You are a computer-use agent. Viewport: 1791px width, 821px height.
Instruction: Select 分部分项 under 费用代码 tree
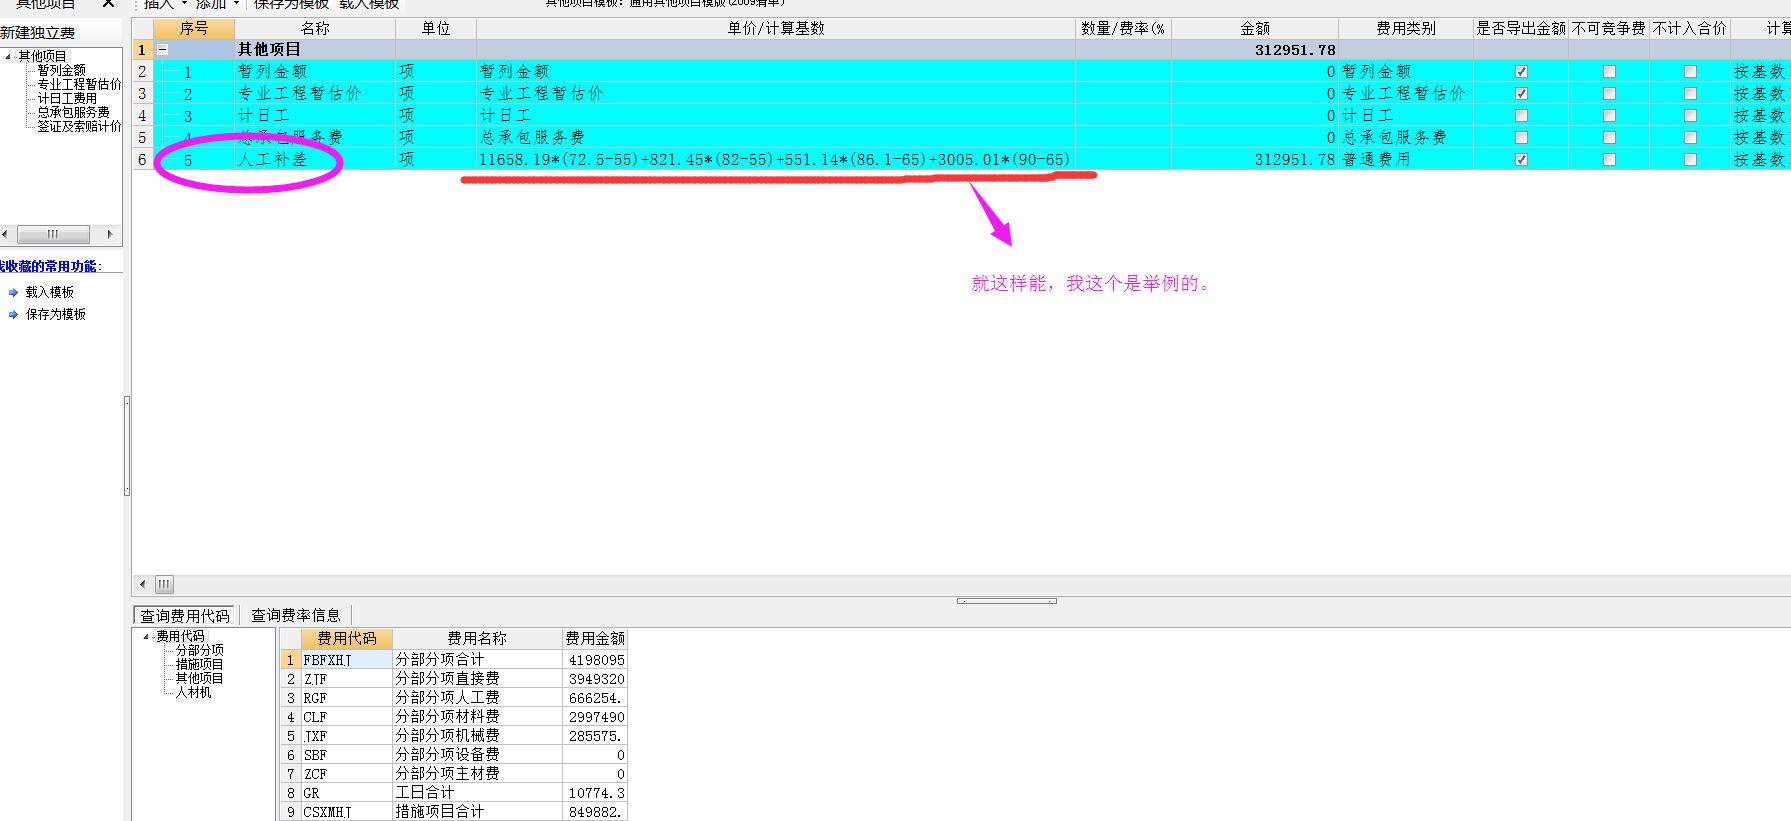coord(200,650)
